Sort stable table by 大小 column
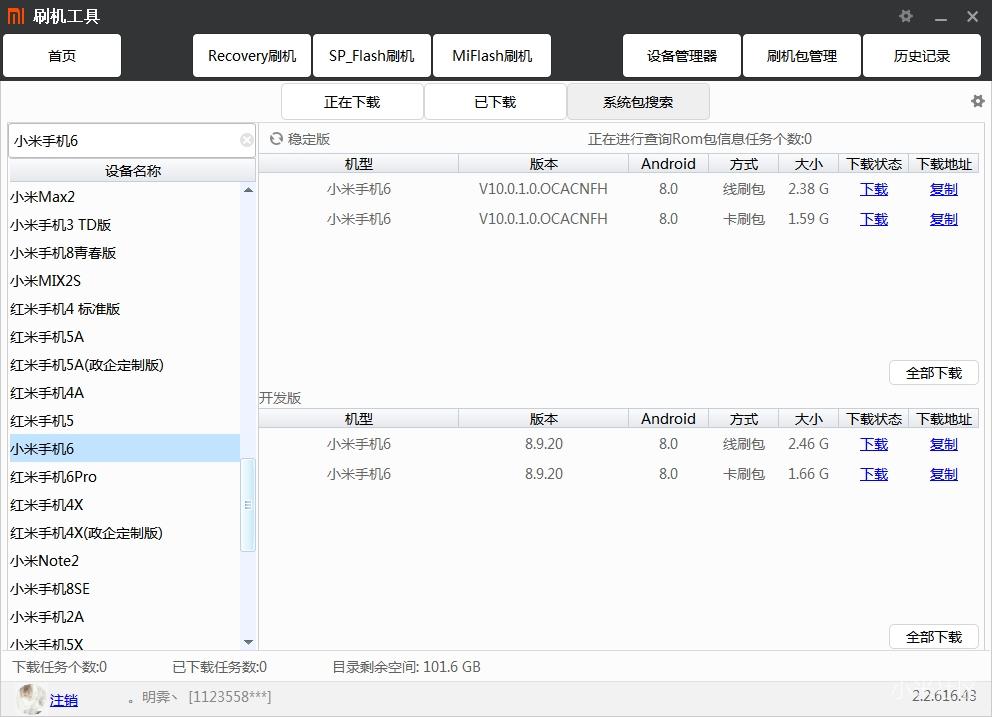 click(x=809, y=164)
